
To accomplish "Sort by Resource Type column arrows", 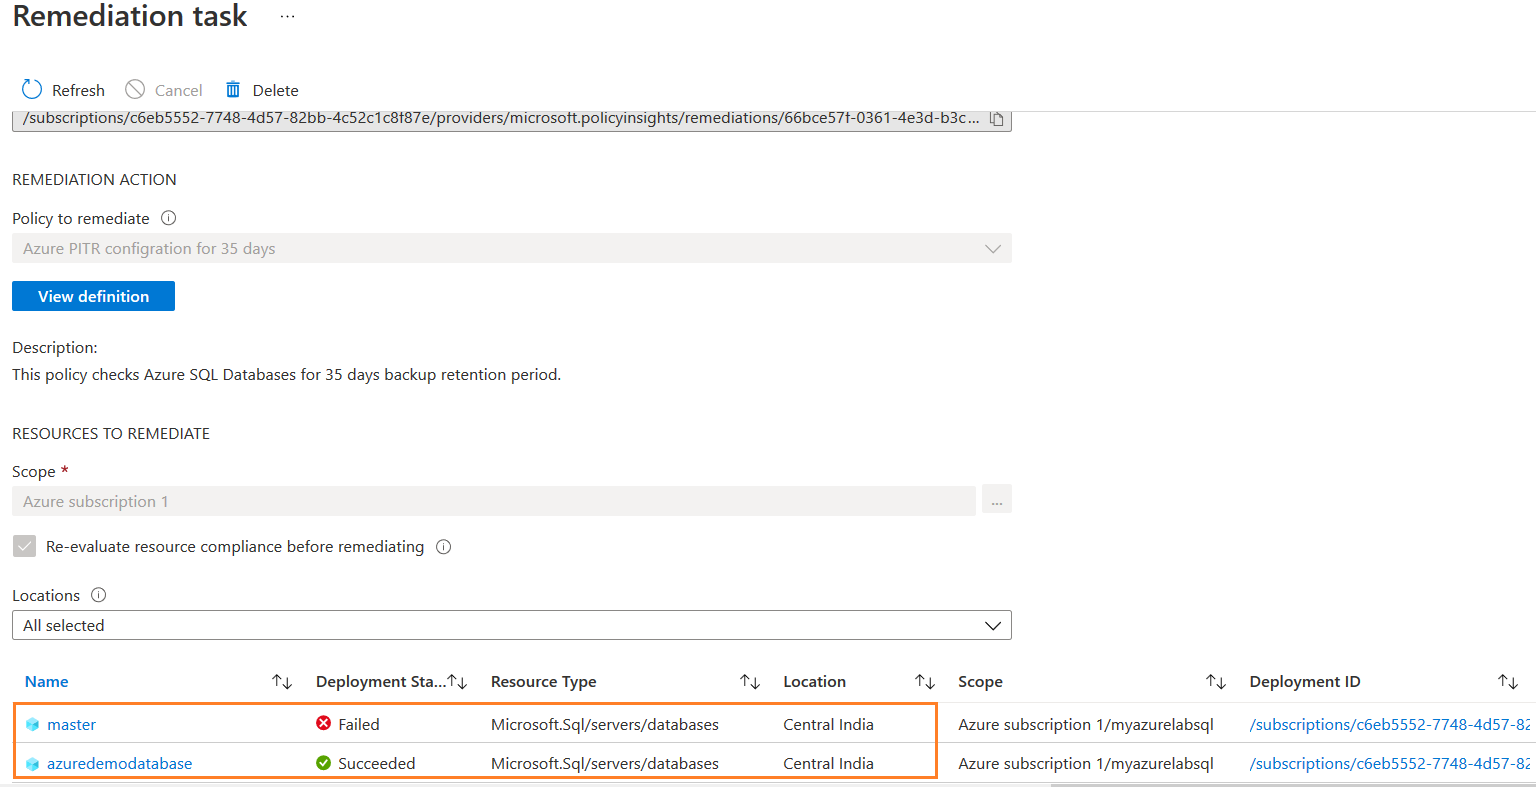I will click(x=750, y=682).
